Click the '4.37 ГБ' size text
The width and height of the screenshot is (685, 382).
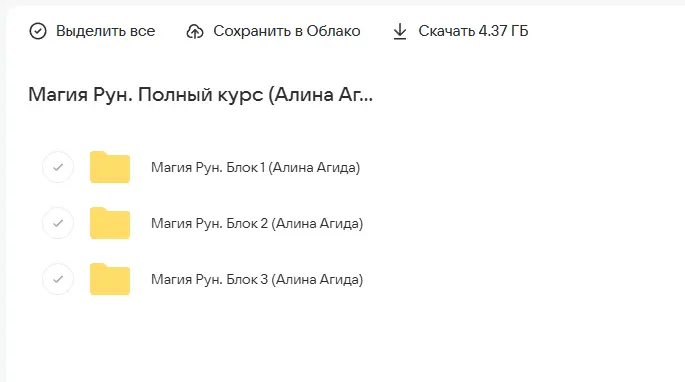click(503, 31)
